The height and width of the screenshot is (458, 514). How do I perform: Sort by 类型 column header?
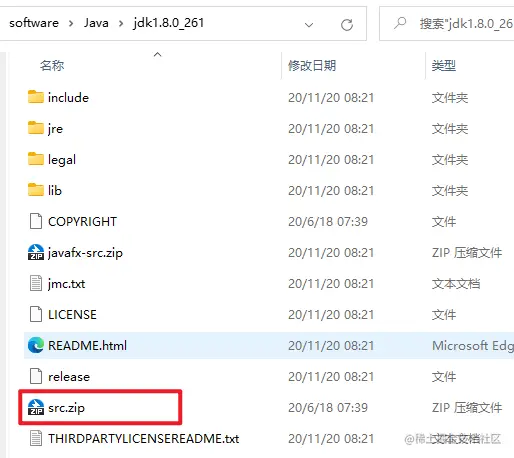(x=444, y=65)
